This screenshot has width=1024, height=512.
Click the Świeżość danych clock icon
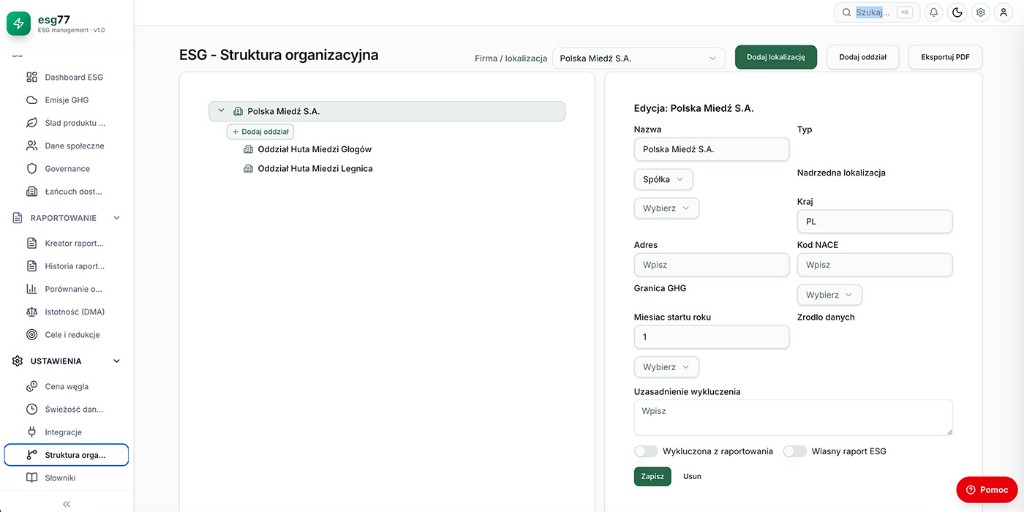click(31, 409)
